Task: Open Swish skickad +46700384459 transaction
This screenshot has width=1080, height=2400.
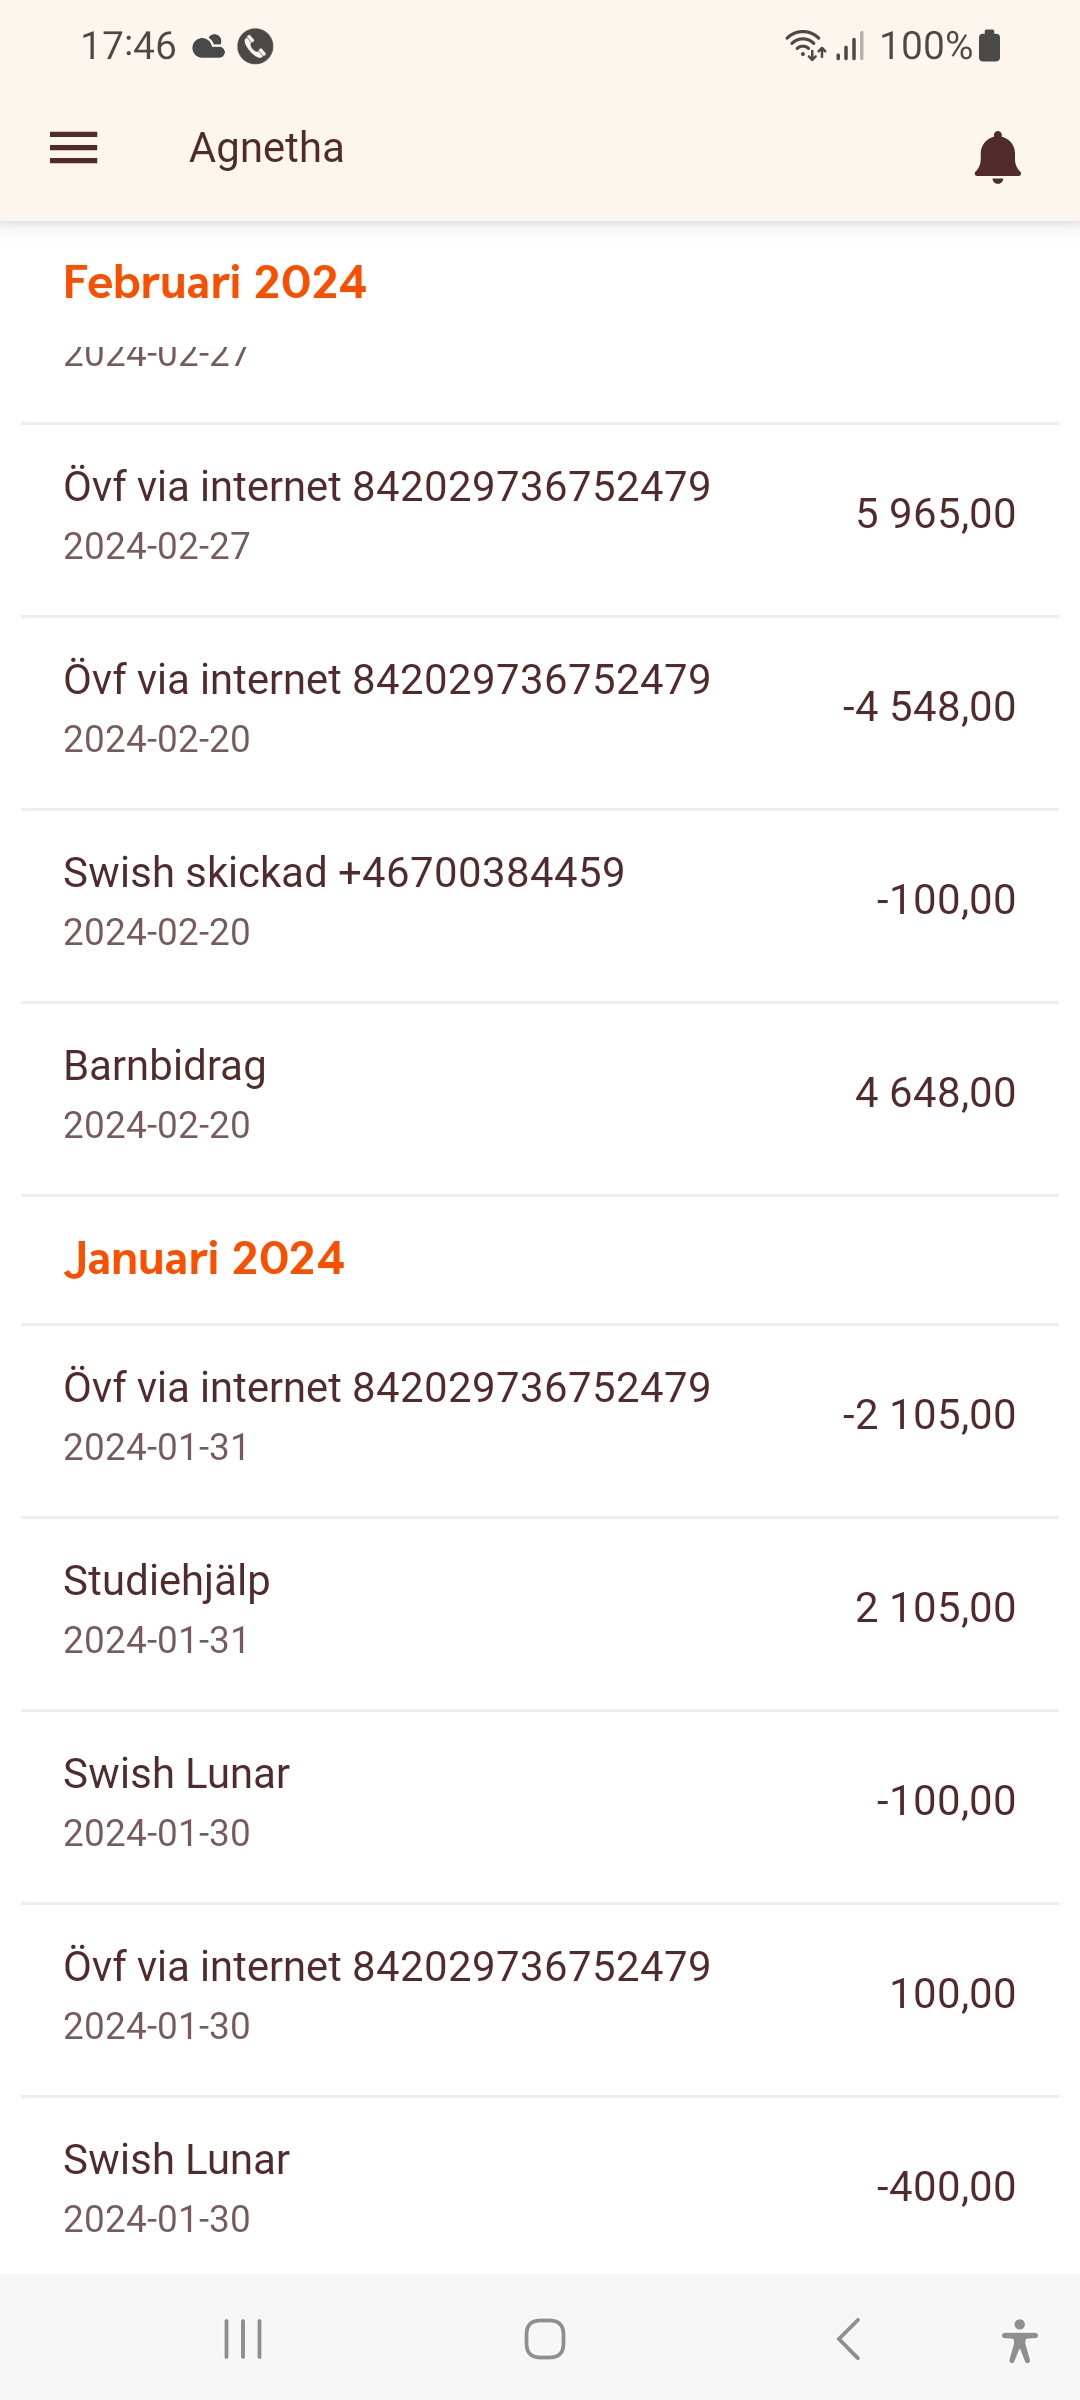Action: point(540,901)
